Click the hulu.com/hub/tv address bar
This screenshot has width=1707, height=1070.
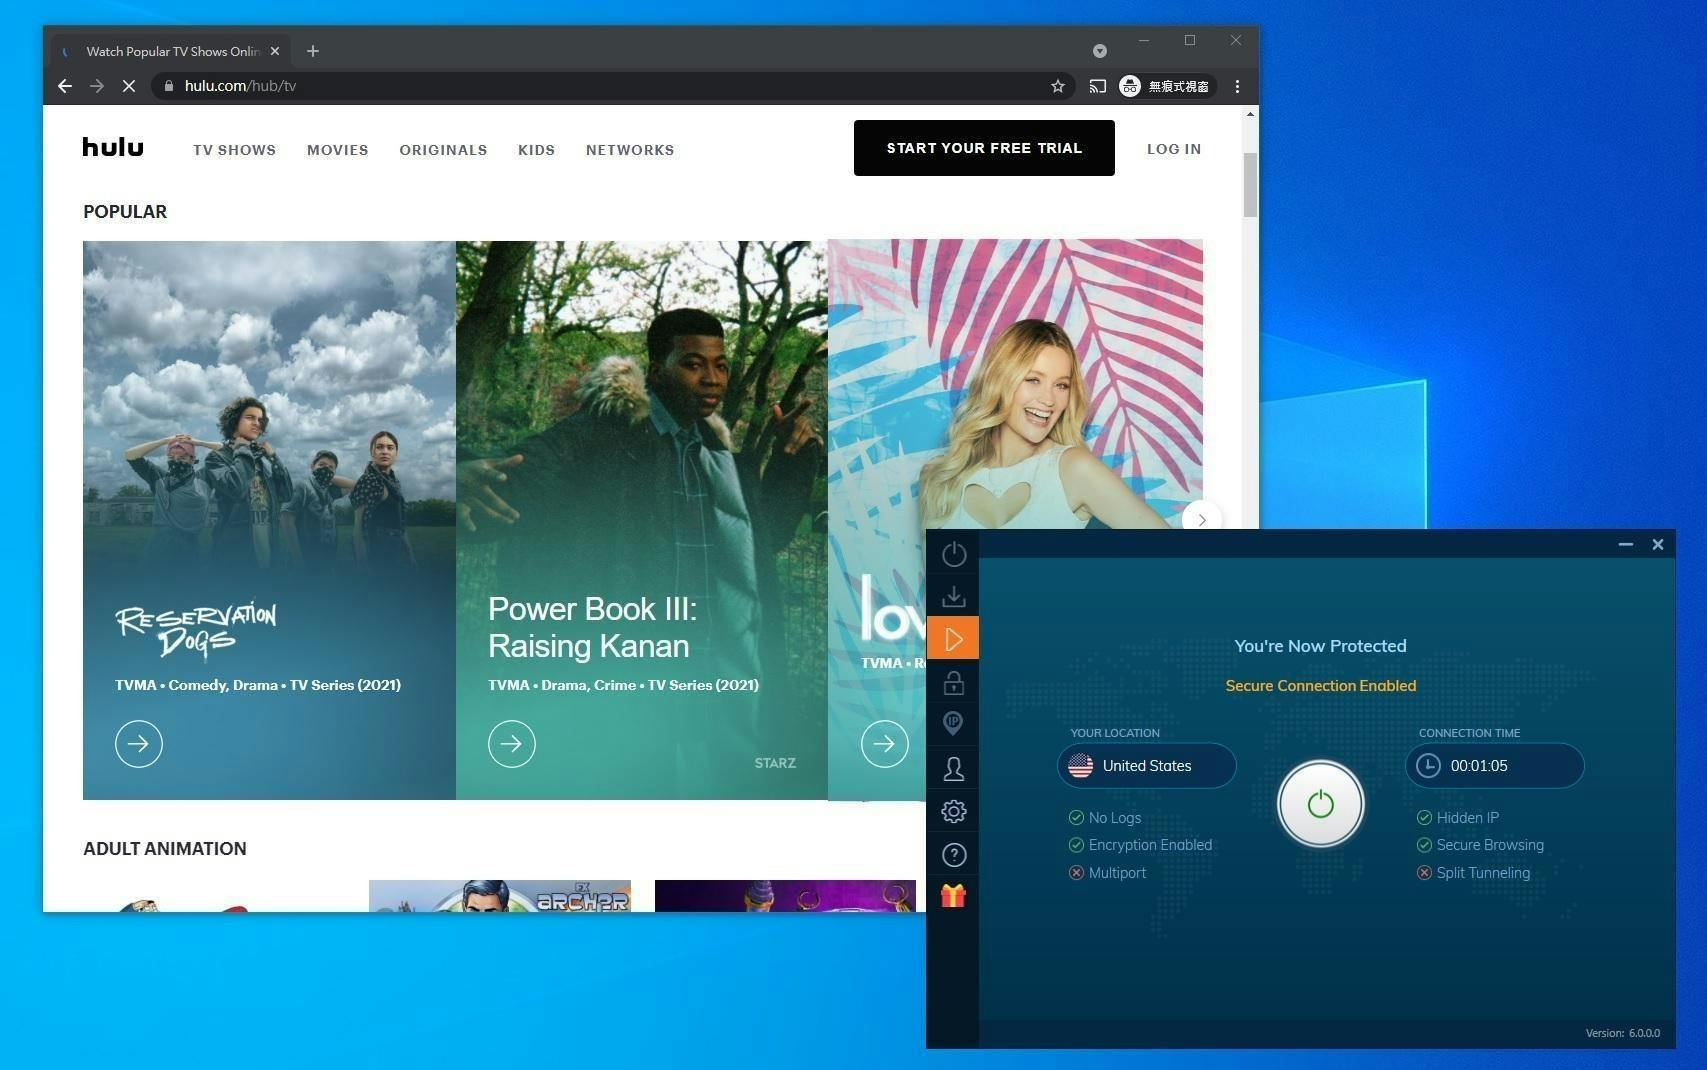point(612,86)
